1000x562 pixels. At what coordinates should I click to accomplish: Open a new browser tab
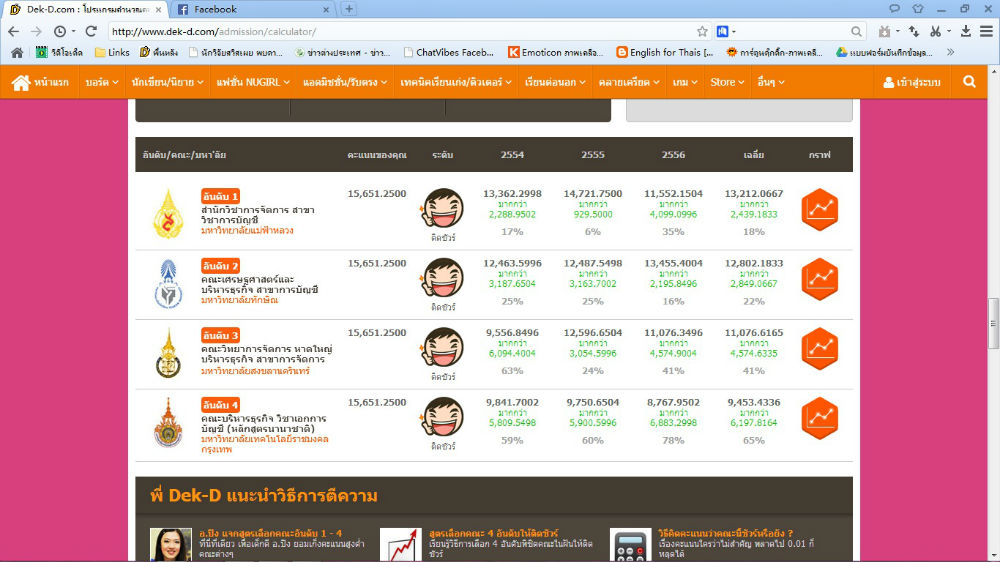[x=349, y=9]
